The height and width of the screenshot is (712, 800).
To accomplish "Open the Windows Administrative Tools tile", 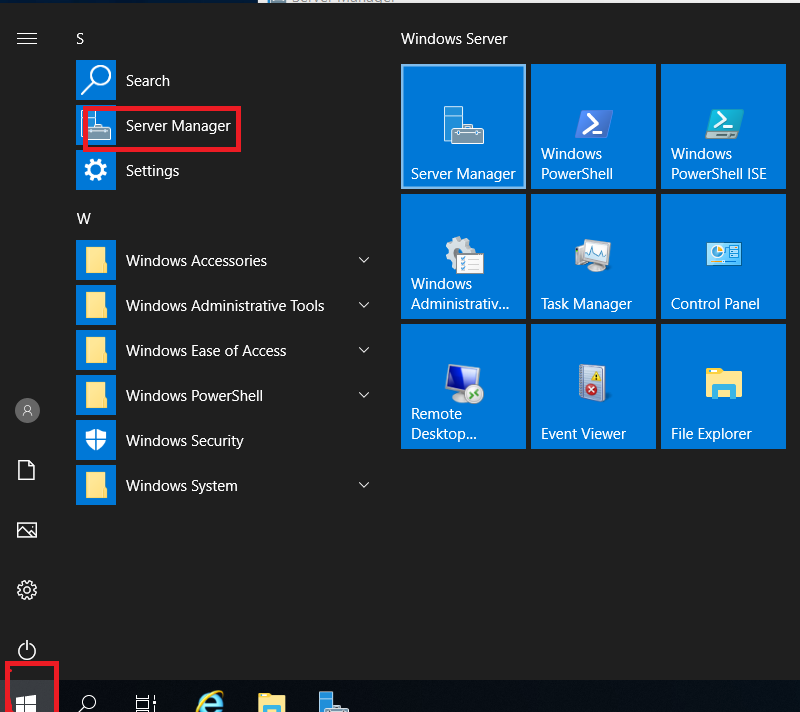I will (463, 257).
